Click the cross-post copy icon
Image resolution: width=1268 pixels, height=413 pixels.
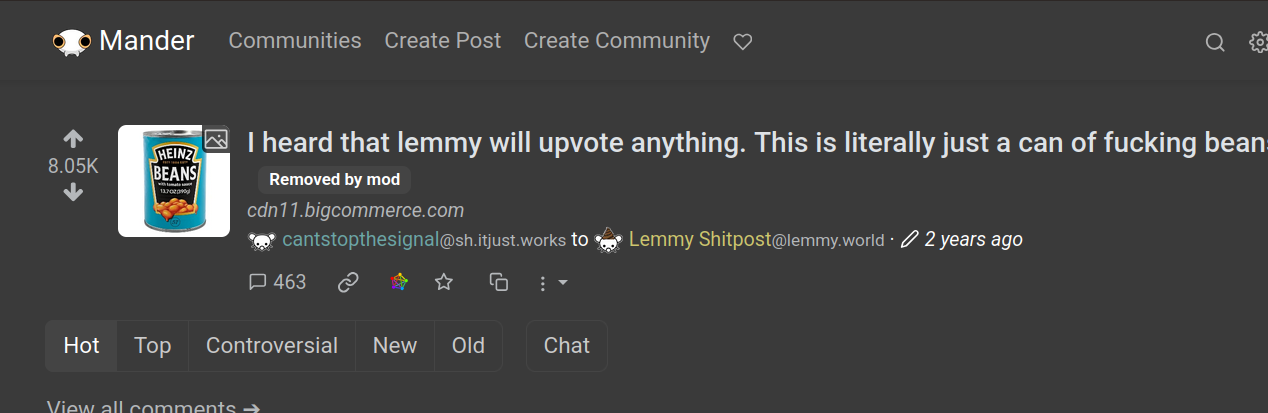(499, 283)
